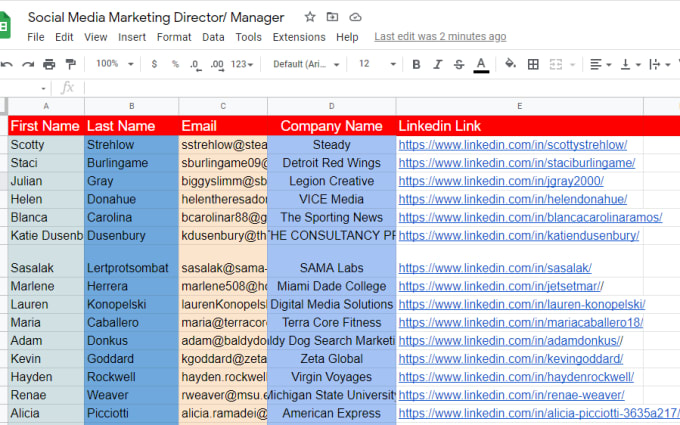Click the Move to folder icon

click(332, 17)
